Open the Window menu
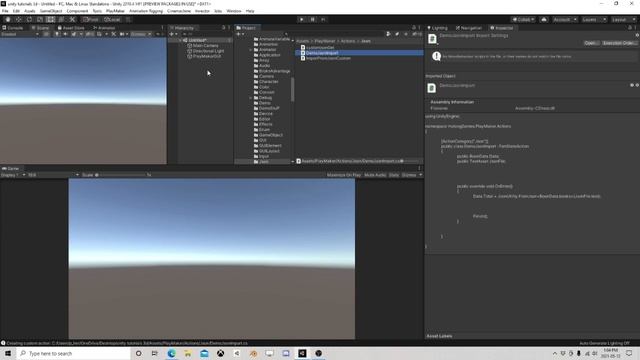This screenshot has height=360, width=640. (234, 11)
